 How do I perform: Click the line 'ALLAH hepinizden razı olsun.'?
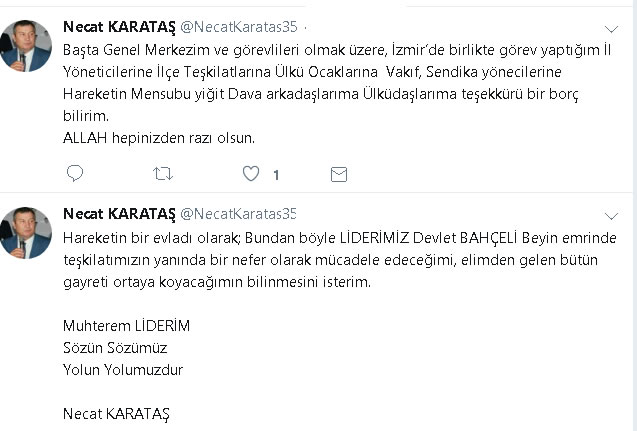159,138
